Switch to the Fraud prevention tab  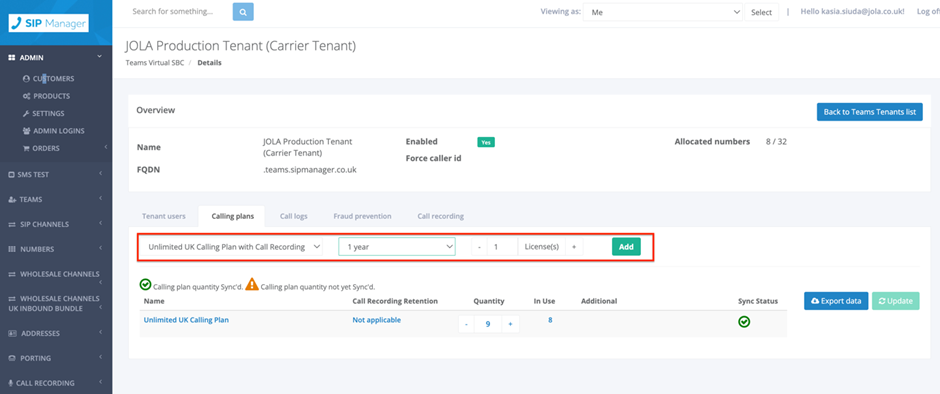coord(362,216)
